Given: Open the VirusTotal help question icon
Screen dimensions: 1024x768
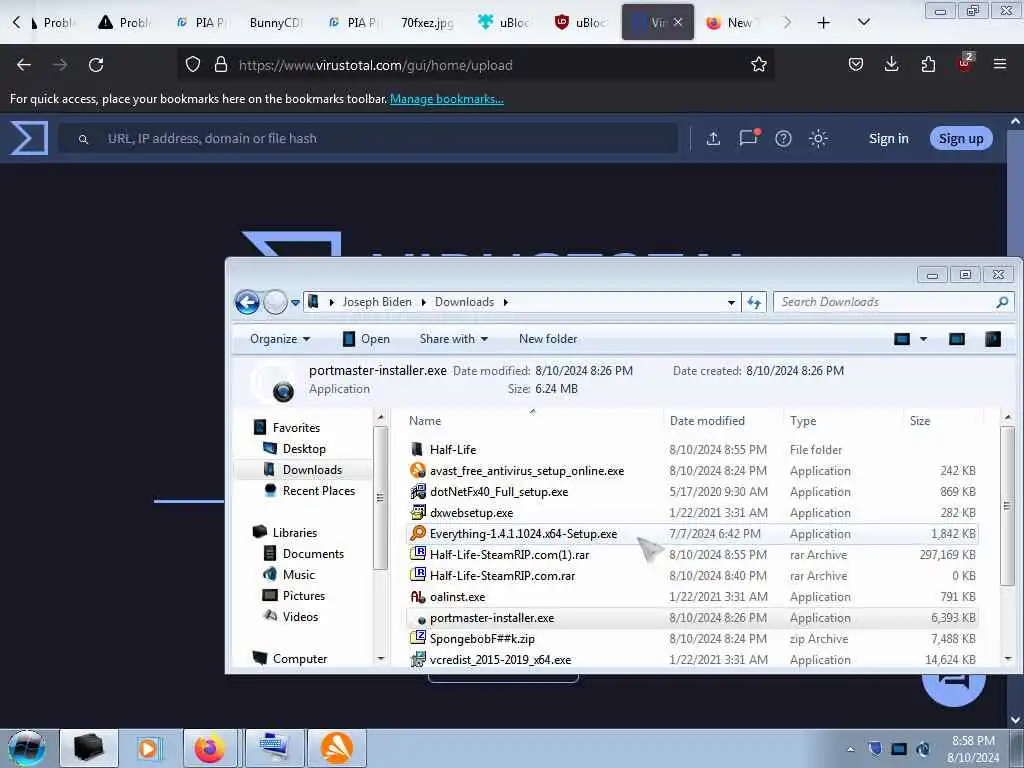Looking at the screenshot, I should pos(783,138).
